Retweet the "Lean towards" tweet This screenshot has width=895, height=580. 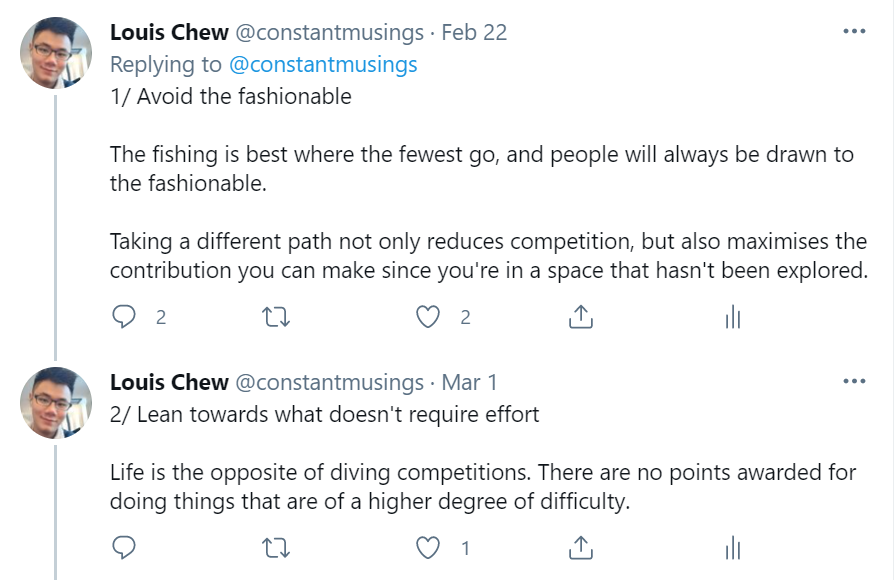click(x=276, y=548)
